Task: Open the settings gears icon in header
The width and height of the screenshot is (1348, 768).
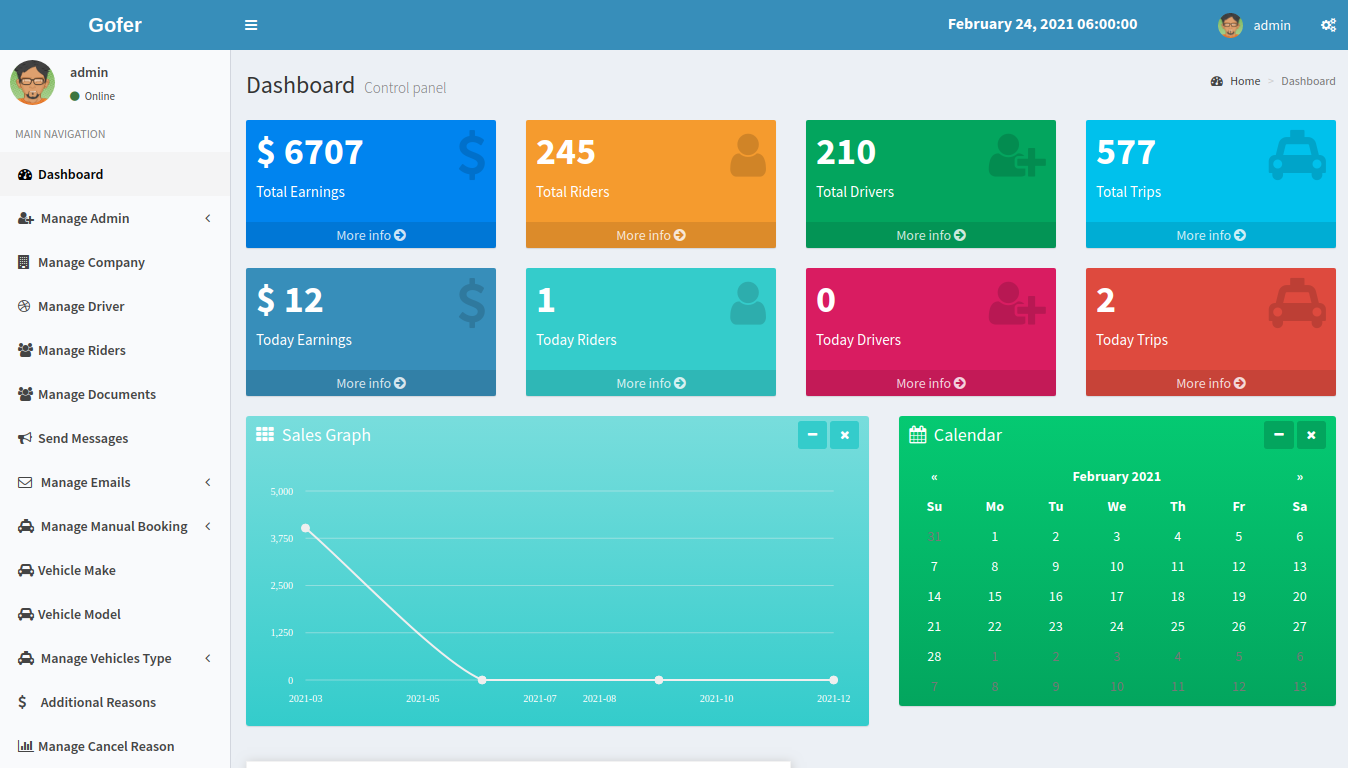Action: 1328,25
